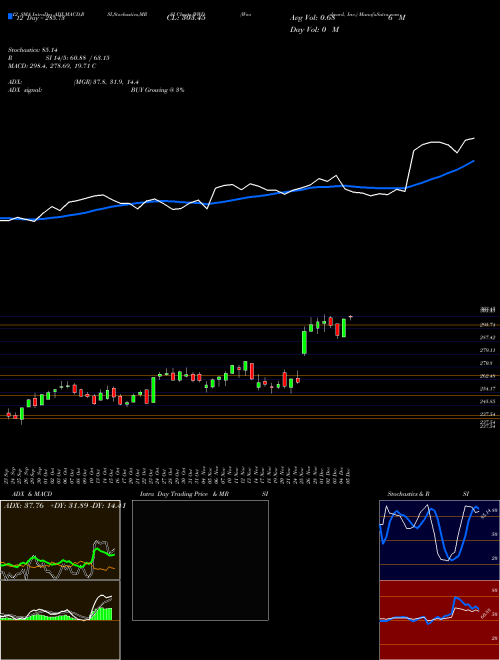
Task: Click the 279.11 price axis label
Action: [489, 350]
